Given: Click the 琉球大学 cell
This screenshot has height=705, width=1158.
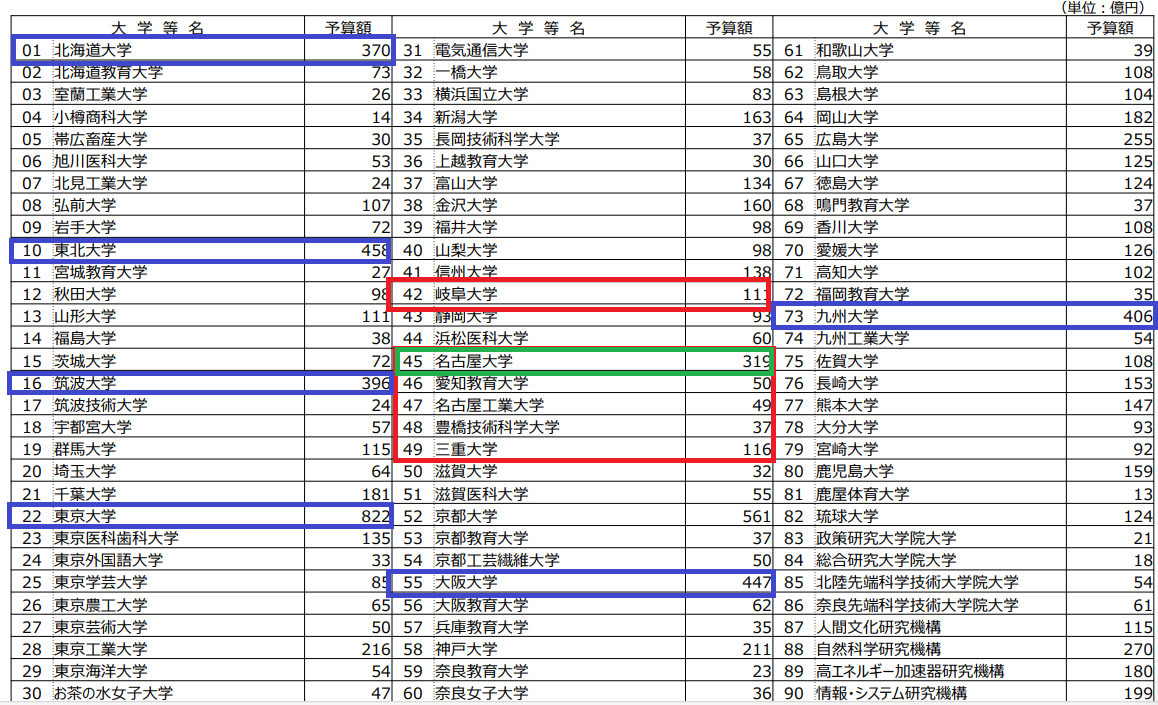Looking at the screenshot, I should pyautogui.click(x=847, y=516).
